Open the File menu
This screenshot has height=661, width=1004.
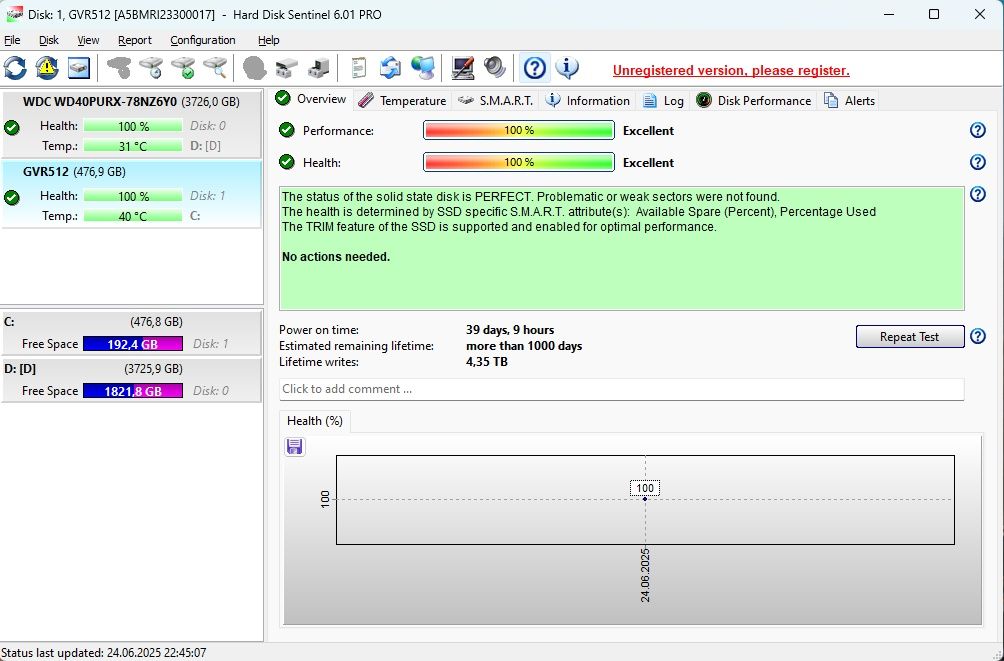[12, 40]
